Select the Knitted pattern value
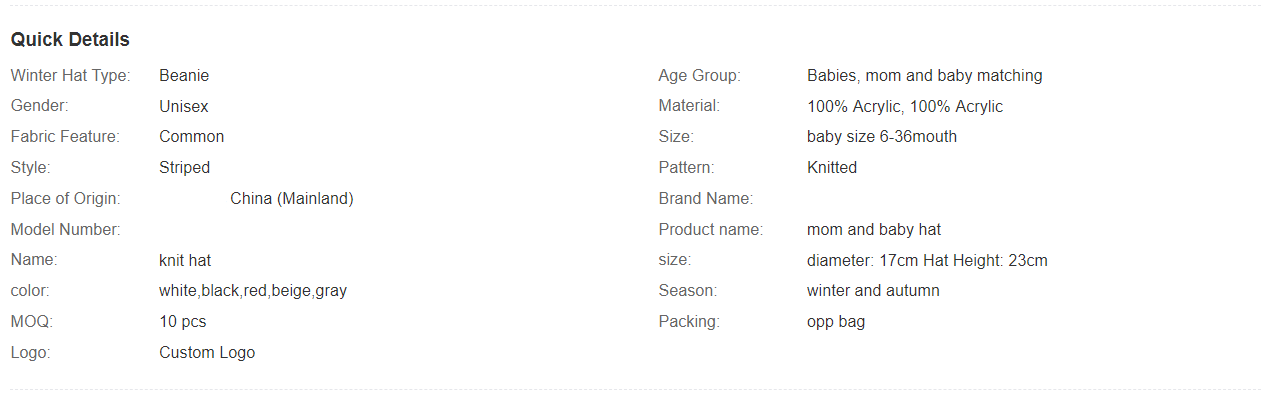 coord(832,167)
